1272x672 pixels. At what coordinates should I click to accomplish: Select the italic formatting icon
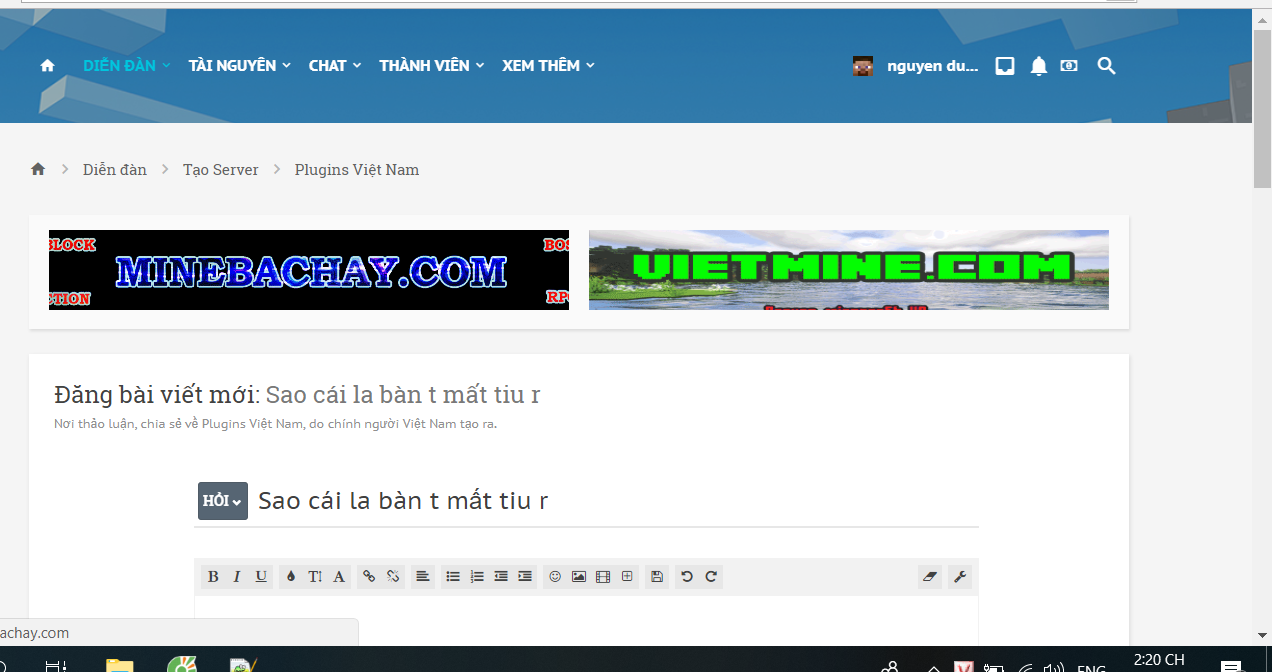pos(237,576)
